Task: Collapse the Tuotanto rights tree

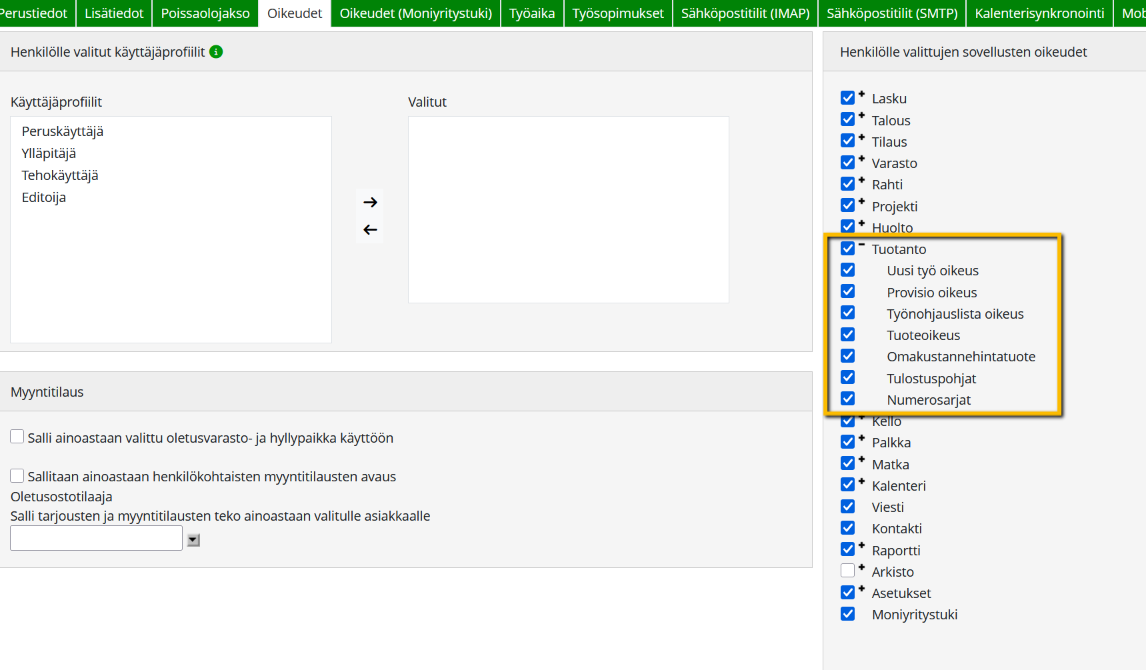Action: point(862,245)
